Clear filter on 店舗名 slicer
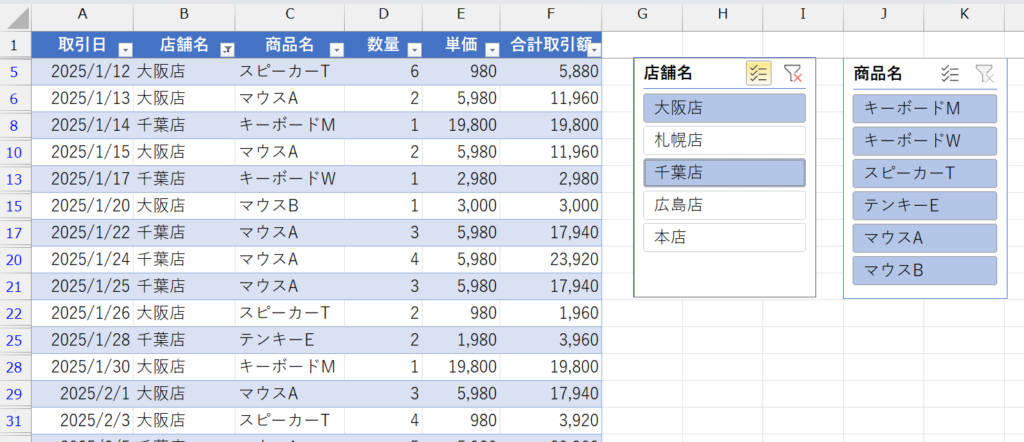The width and height of the screenshot is (1024, 442). coord(793,73)
